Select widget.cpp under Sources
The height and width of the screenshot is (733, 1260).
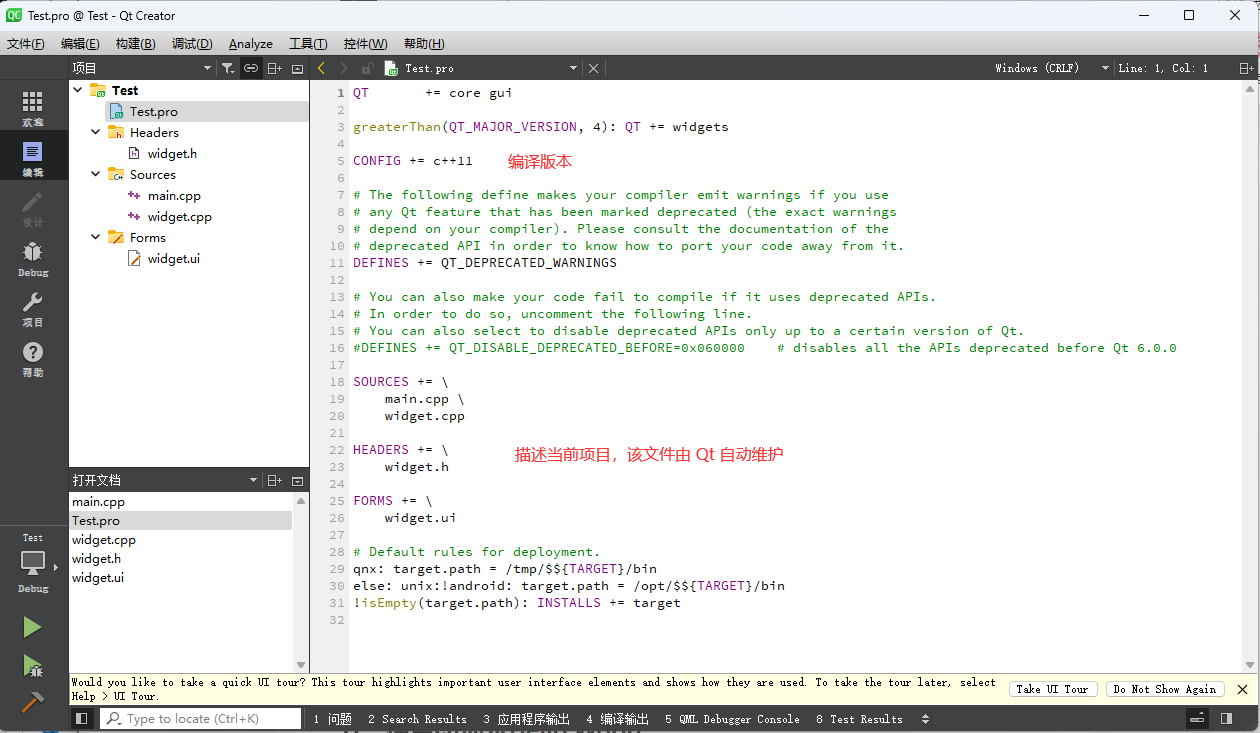179,217
